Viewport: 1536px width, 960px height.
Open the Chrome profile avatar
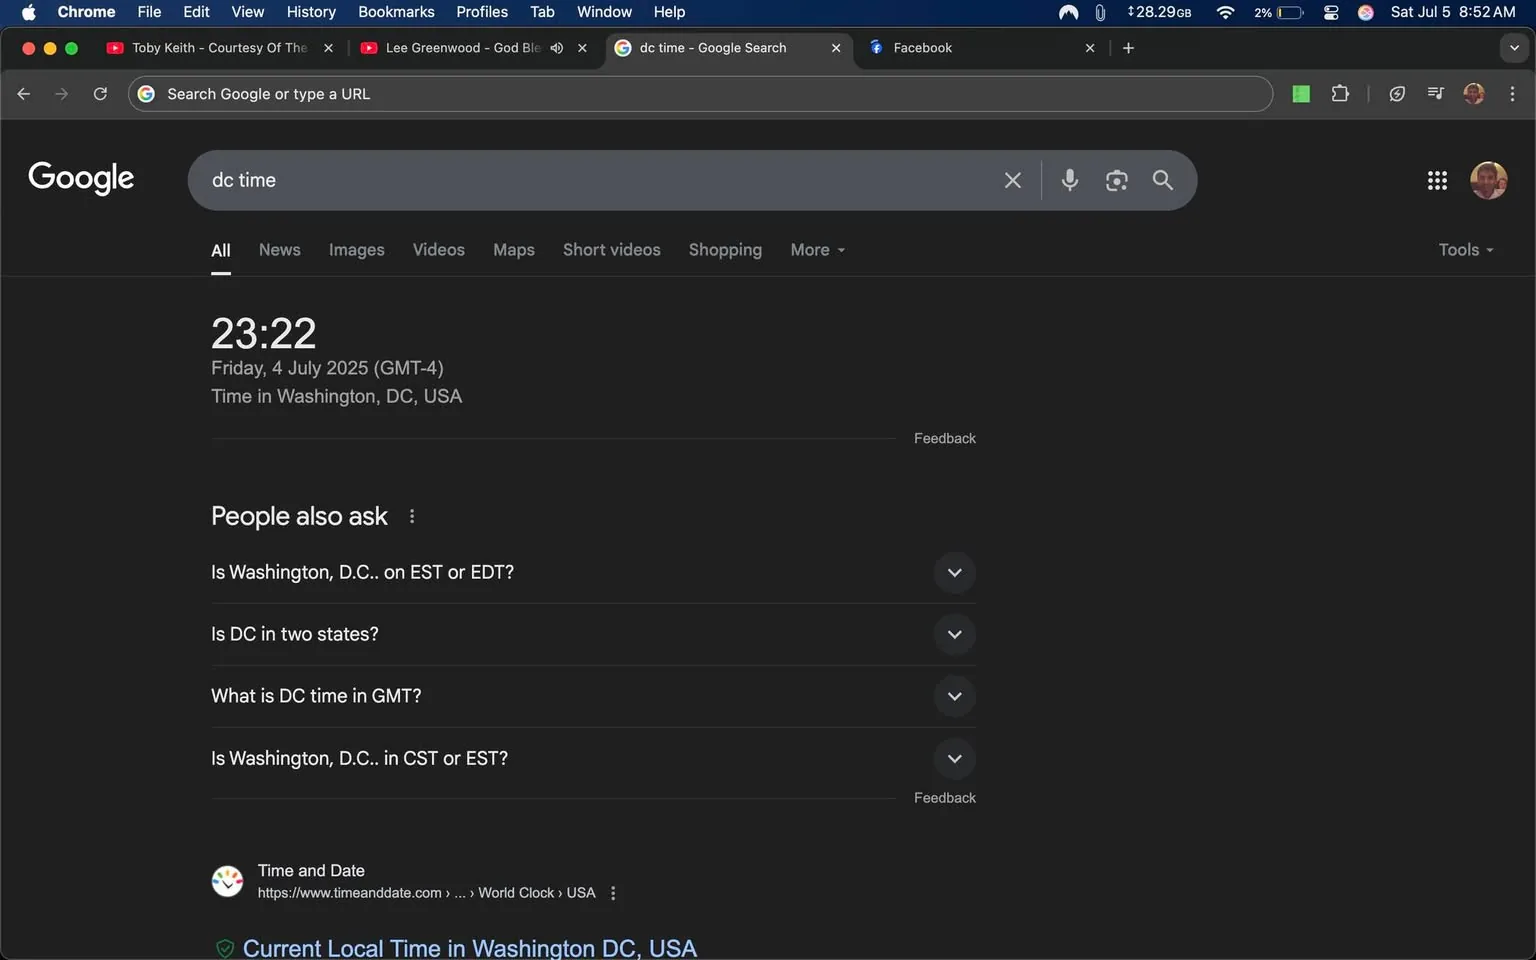(1473, 93)
